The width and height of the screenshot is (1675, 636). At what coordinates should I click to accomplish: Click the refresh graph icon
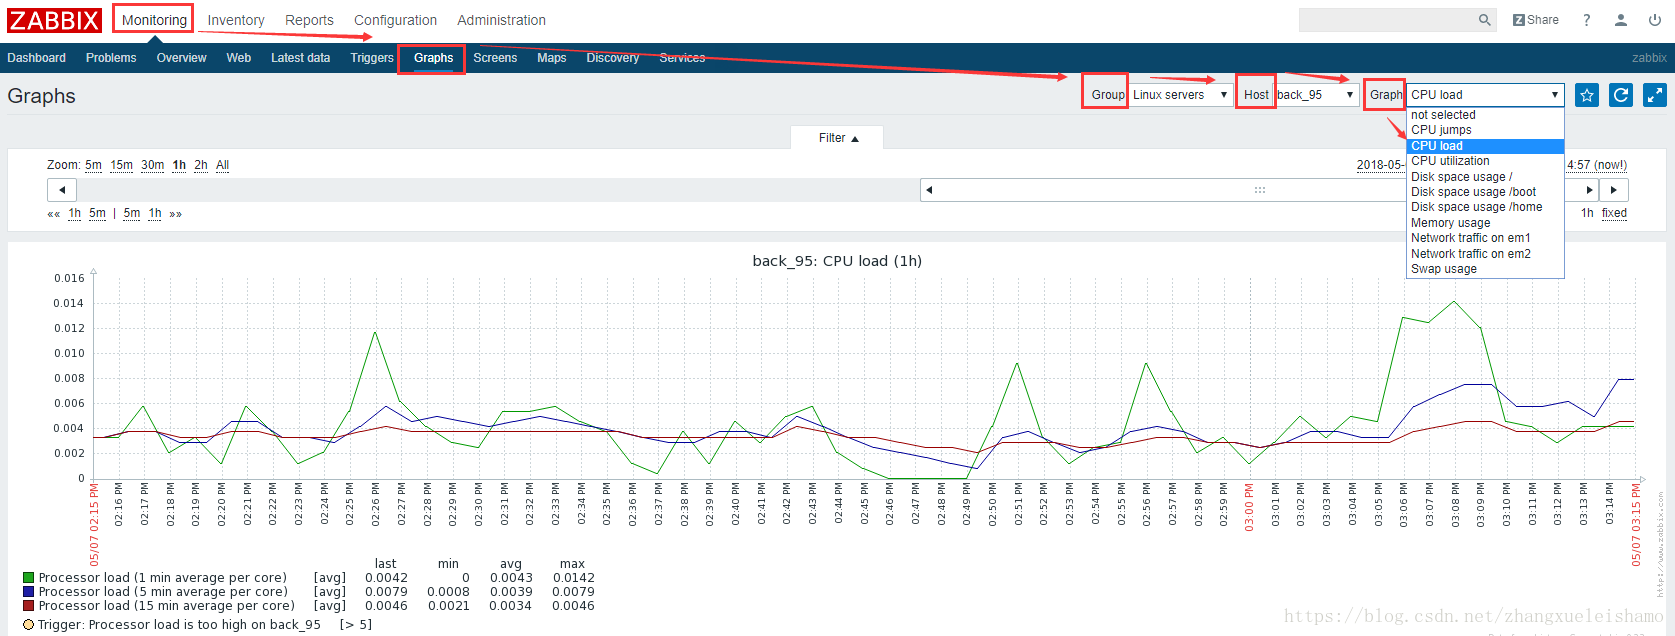click(1621, 95)
